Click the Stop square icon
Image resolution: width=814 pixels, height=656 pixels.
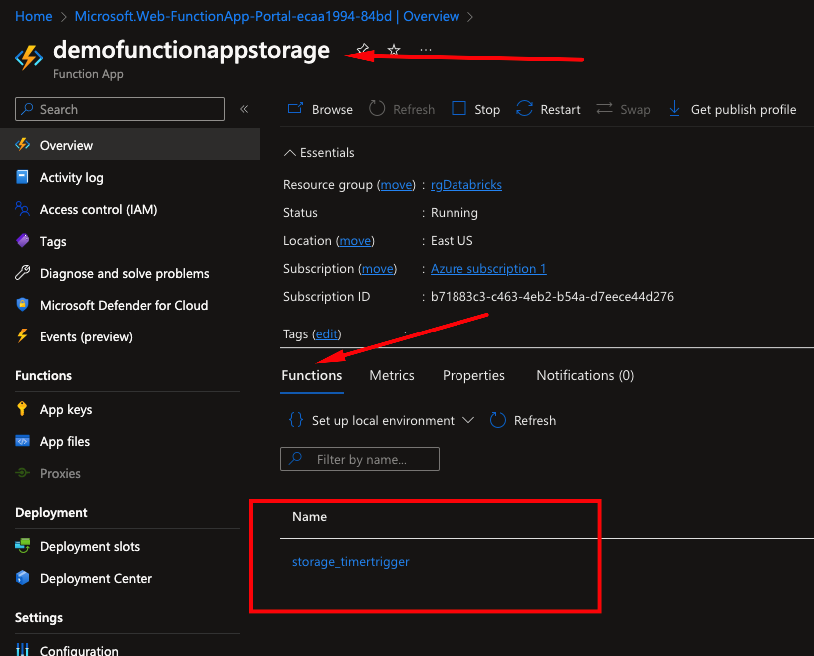click(459, 108)
